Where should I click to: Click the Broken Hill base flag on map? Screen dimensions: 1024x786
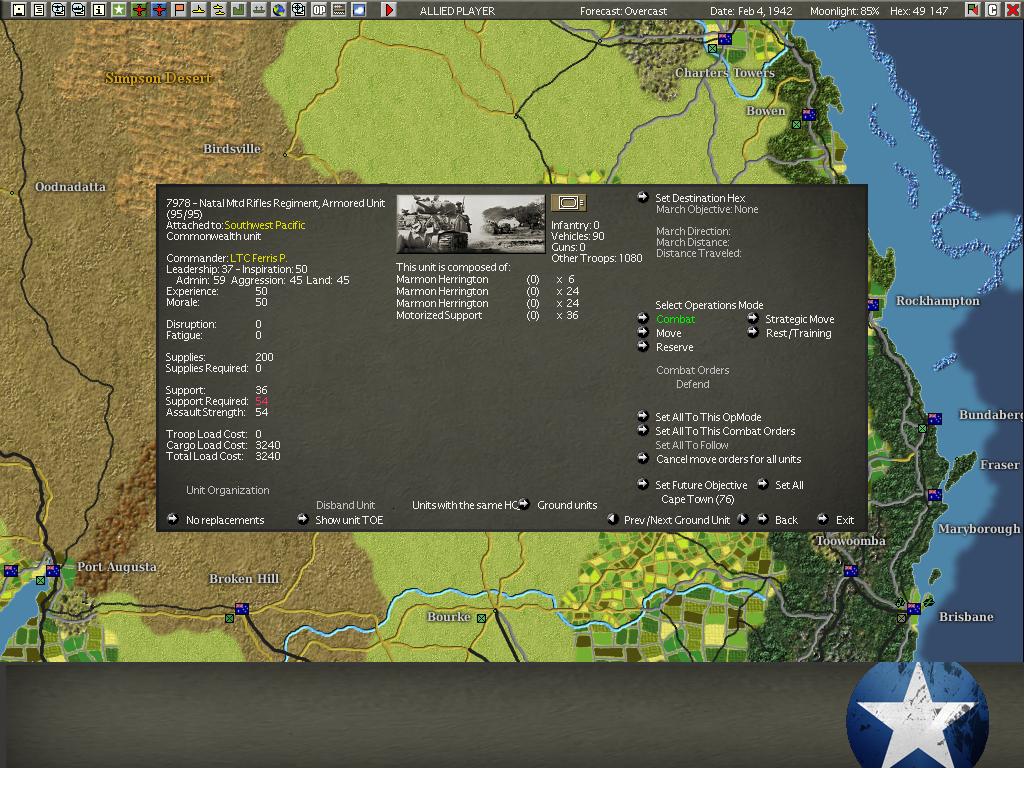tap(242, 608)
